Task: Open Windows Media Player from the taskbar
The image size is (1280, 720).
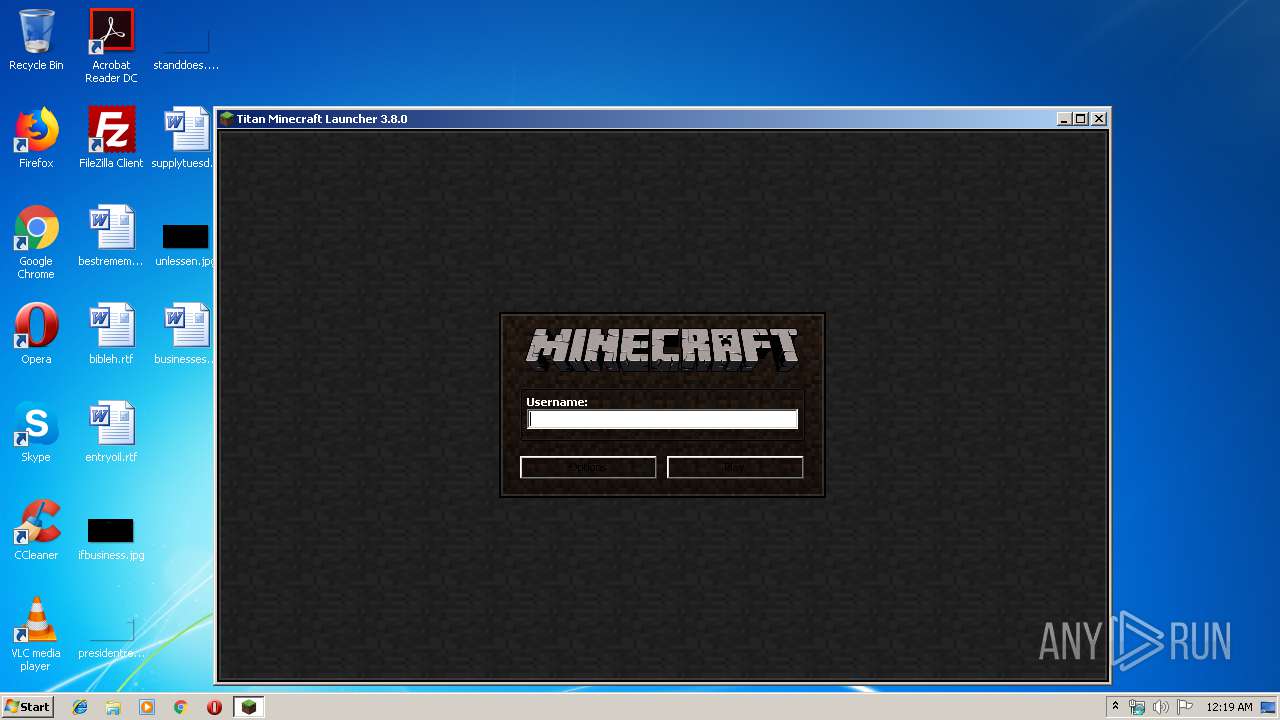Action: (147, 707)
